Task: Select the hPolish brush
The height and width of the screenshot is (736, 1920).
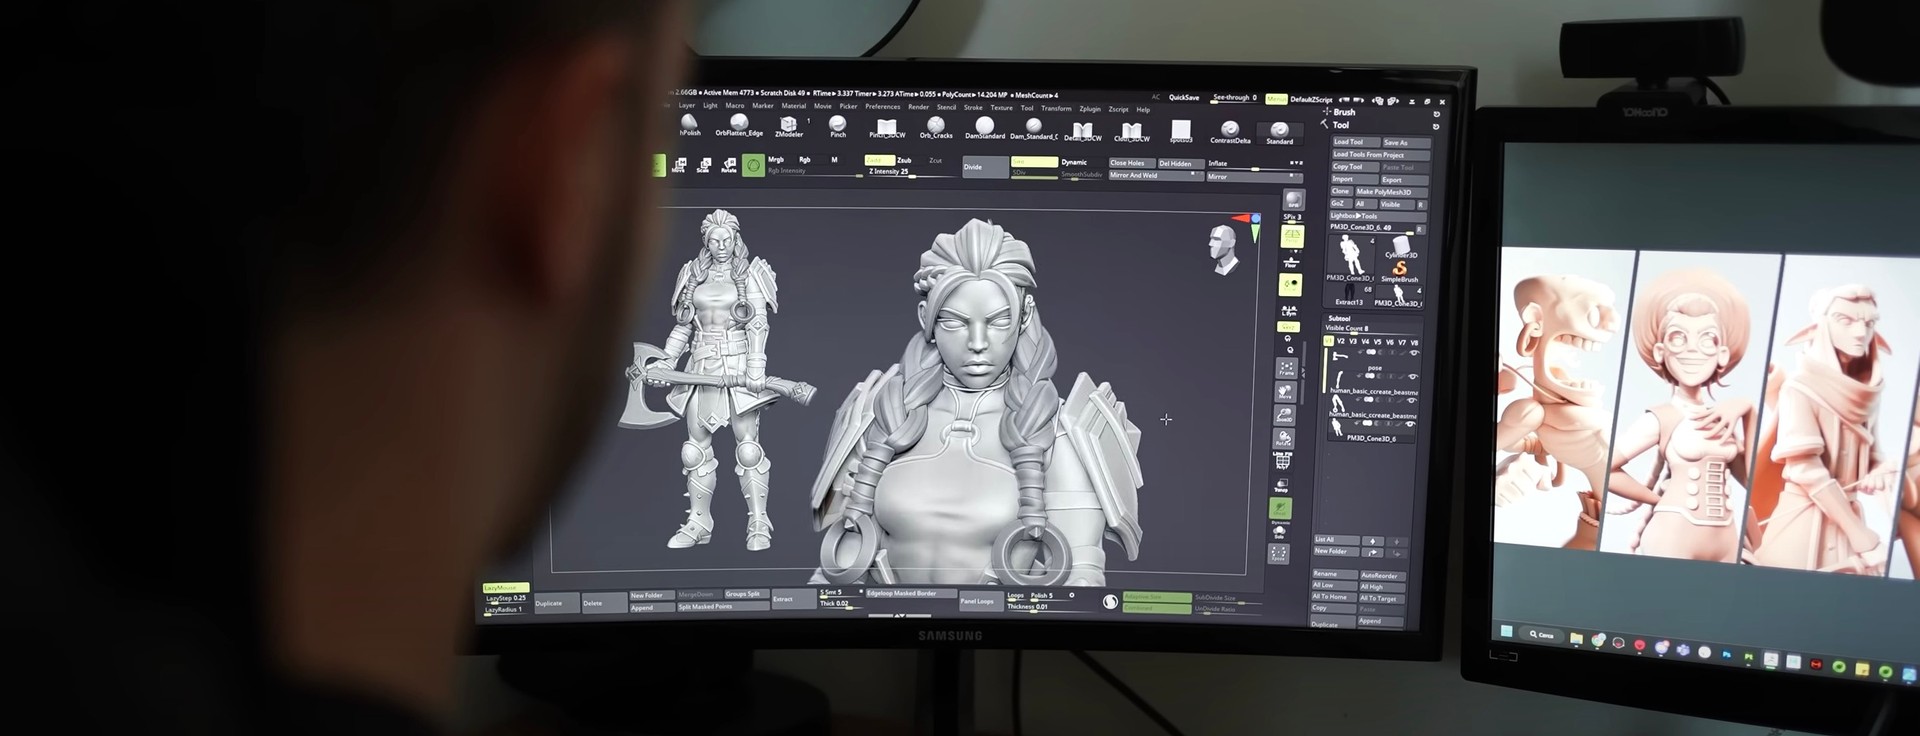Action: coord(690,125)
